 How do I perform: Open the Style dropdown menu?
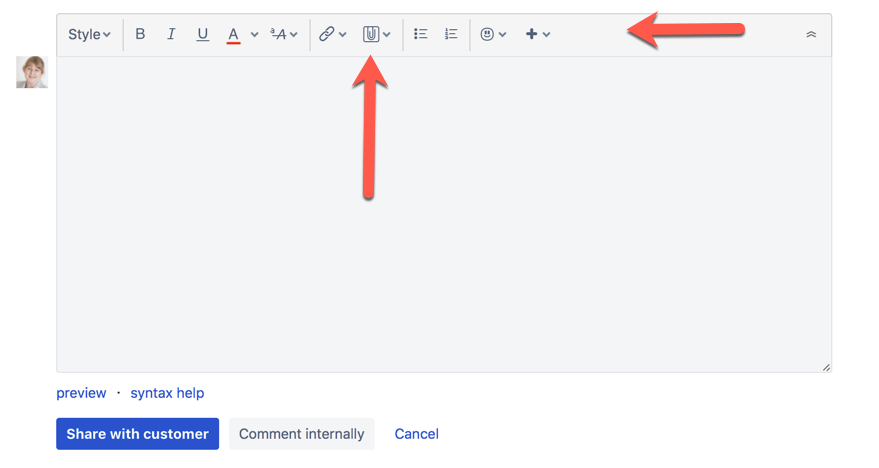click(x=89, y=34)
